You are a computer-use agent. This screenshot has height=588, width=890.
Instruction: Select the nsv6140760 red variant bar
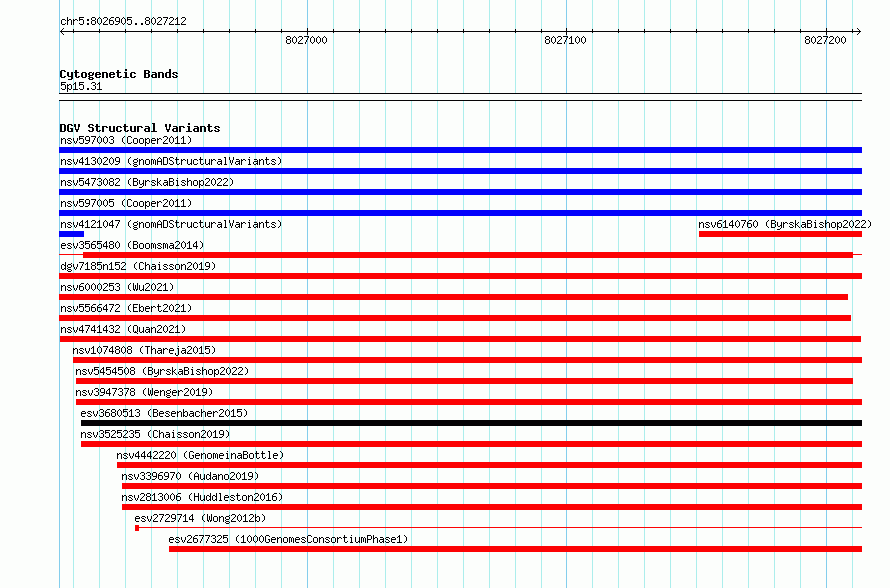(780, 234)
